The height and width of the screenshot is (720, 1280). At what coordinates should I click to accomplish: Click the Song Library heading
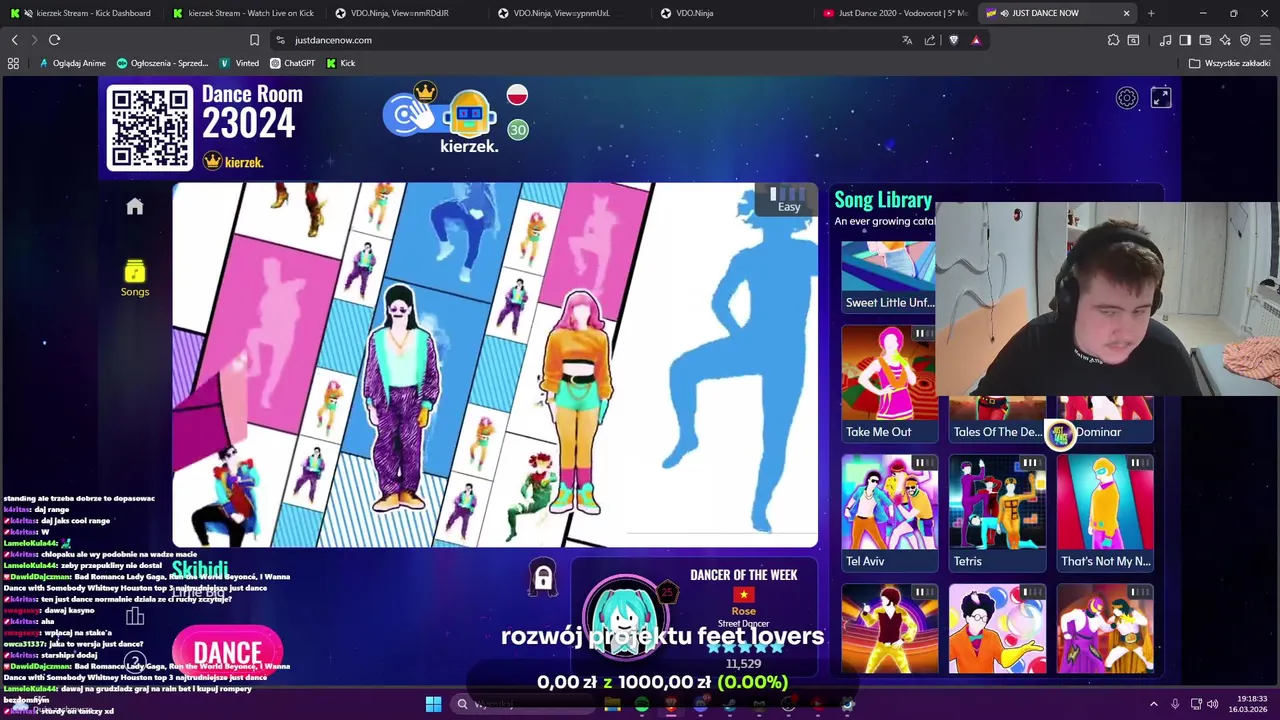pos(883,200)
